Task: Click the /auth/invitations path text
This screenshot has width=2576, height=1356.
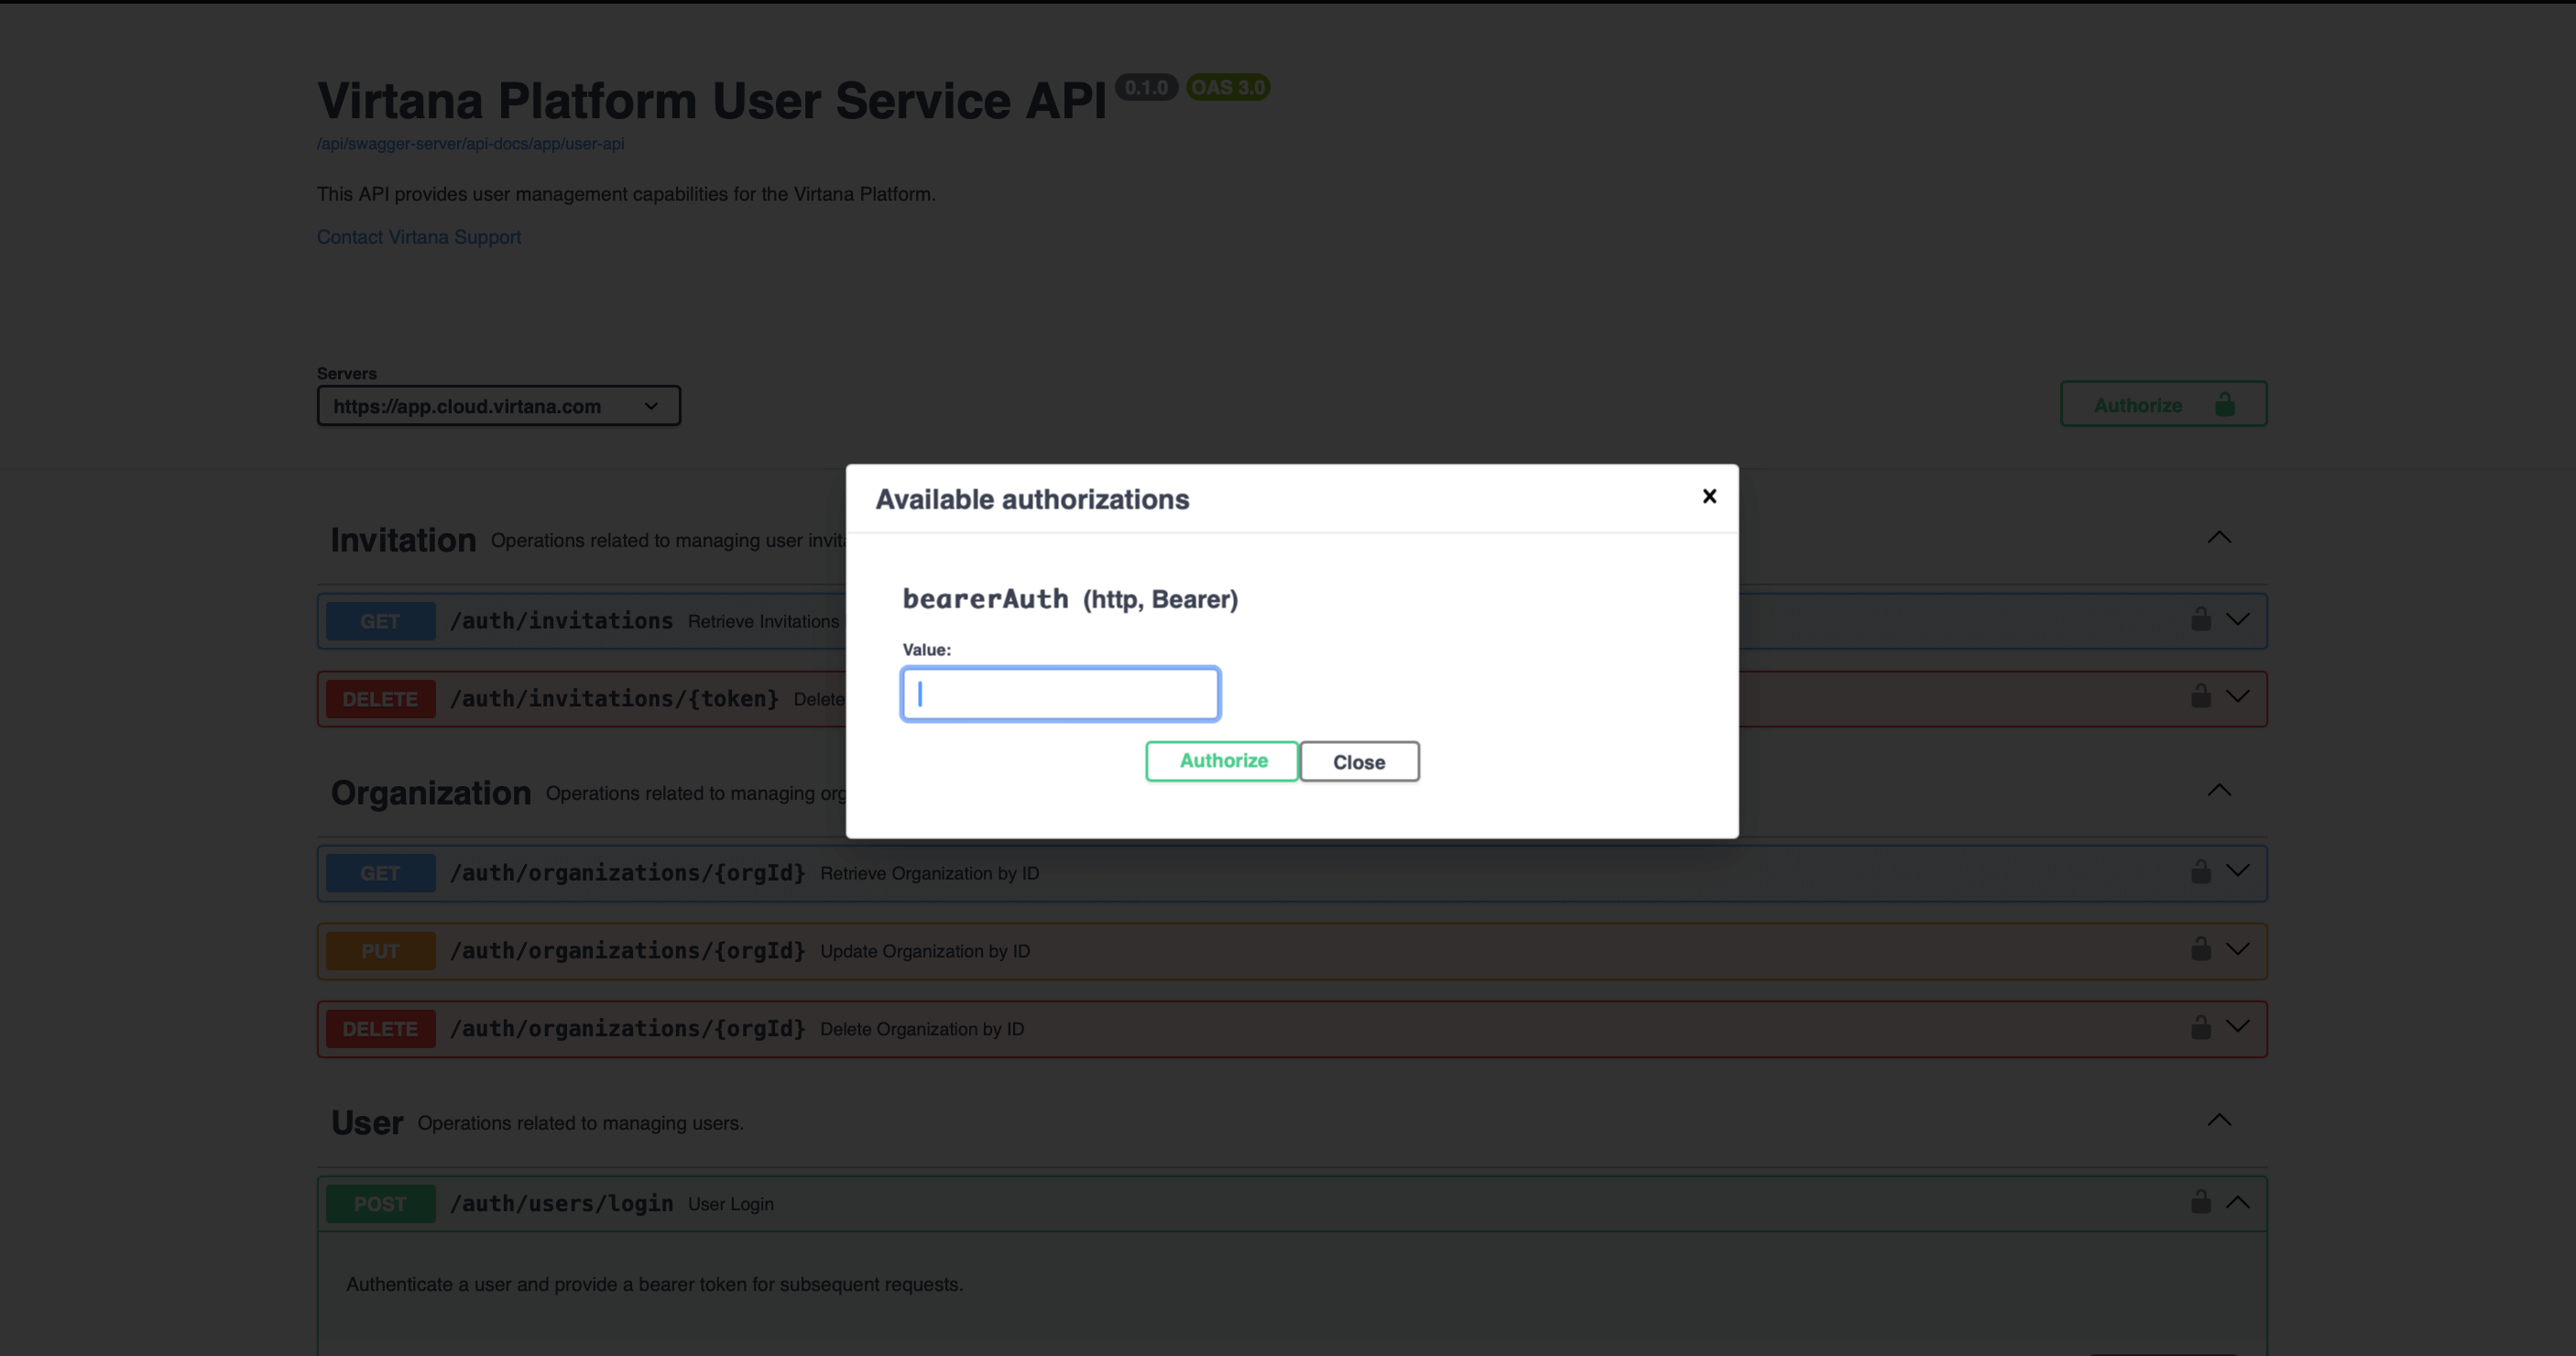Action: pos(561,621)
